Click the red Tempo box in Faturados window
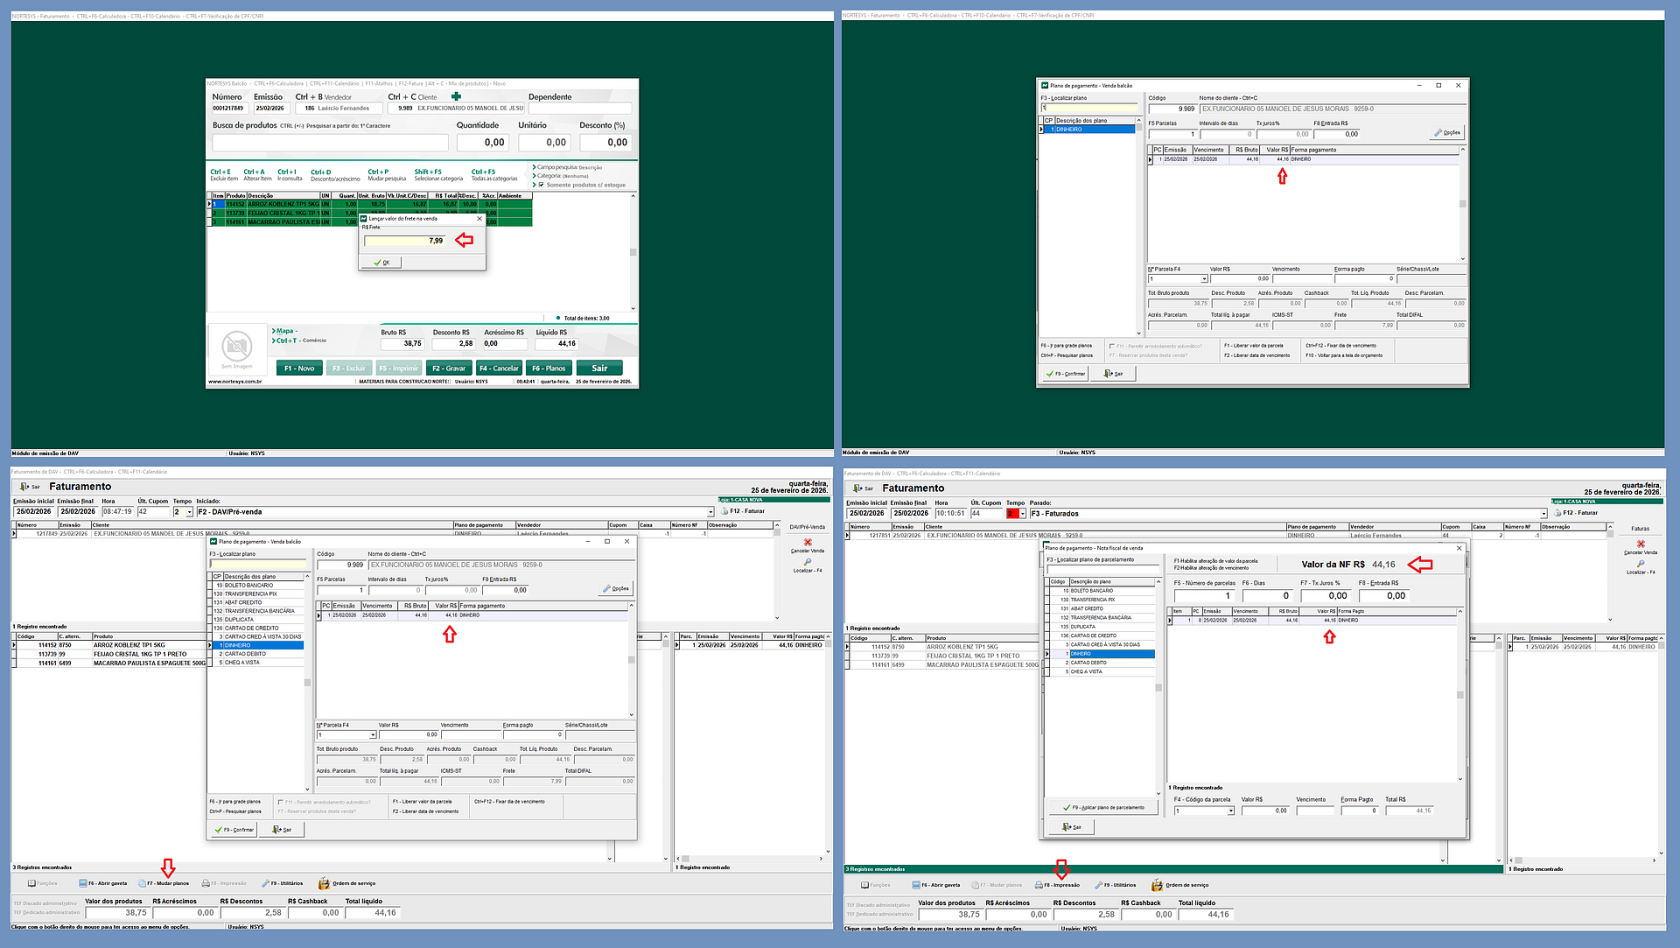 pos(1012,514)
